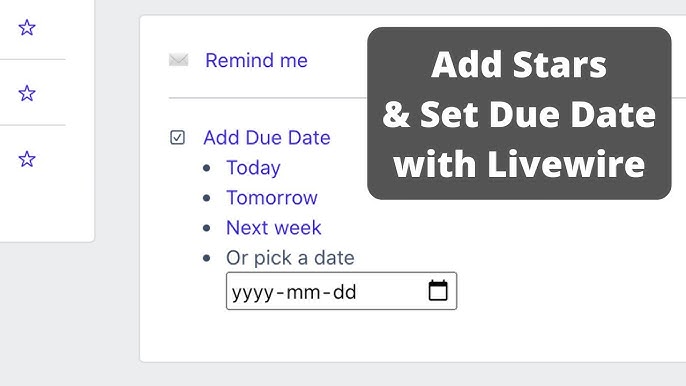
Task: Focus the yyyy-mm-dd date input field
Action: point(342,291)
